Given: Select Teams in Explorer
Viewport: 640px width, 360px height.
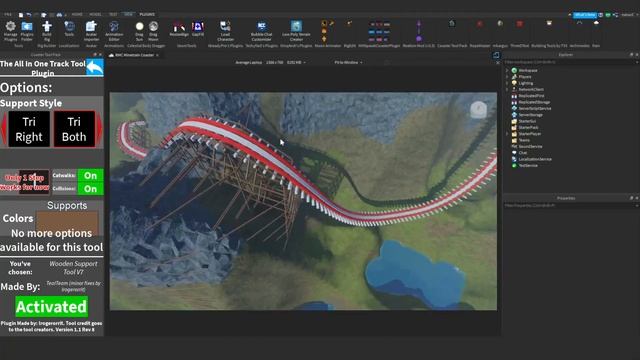Looking at the screenshot, I should [521, 140].
